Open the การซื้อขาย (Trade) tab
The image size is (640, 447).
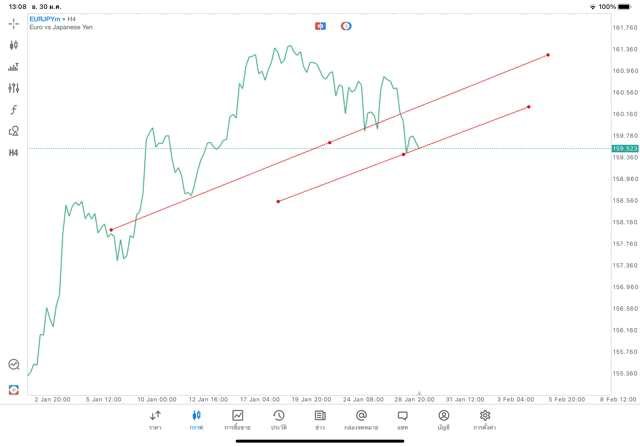pos(237,419)
